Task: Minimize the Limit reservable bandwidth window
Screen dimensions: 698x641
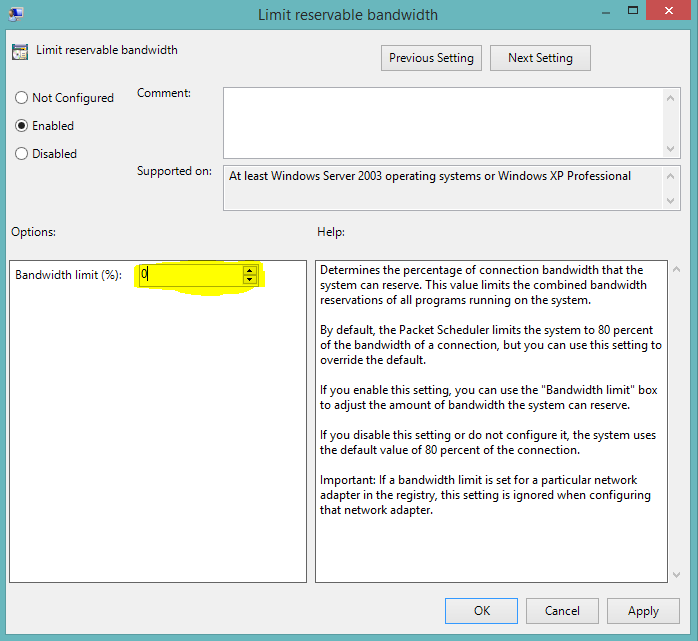Action: coord(605,12)
